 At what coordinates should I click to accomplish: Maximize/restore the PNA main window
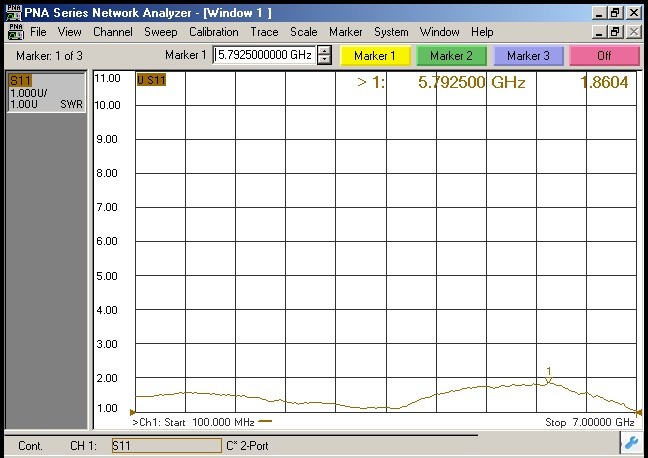click(x=616, y=13)
